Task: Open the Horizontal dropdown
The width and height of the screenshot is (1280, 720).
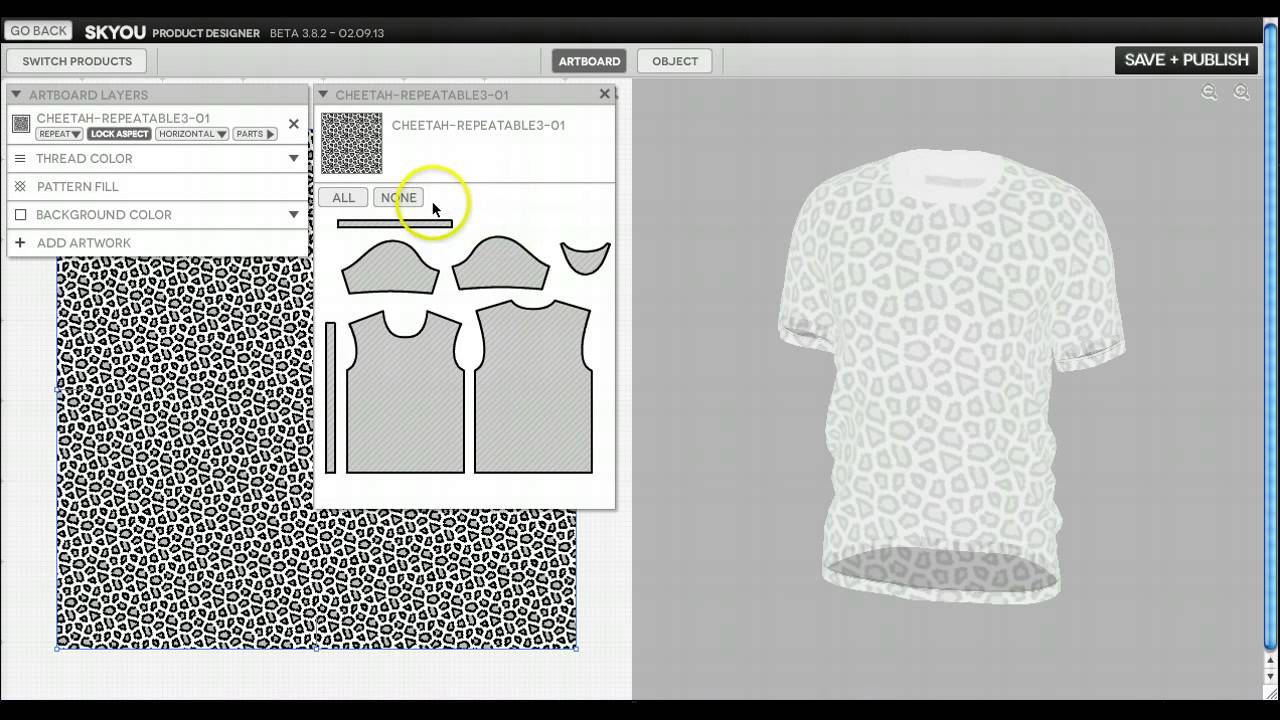Action: [x=192, y=134]
